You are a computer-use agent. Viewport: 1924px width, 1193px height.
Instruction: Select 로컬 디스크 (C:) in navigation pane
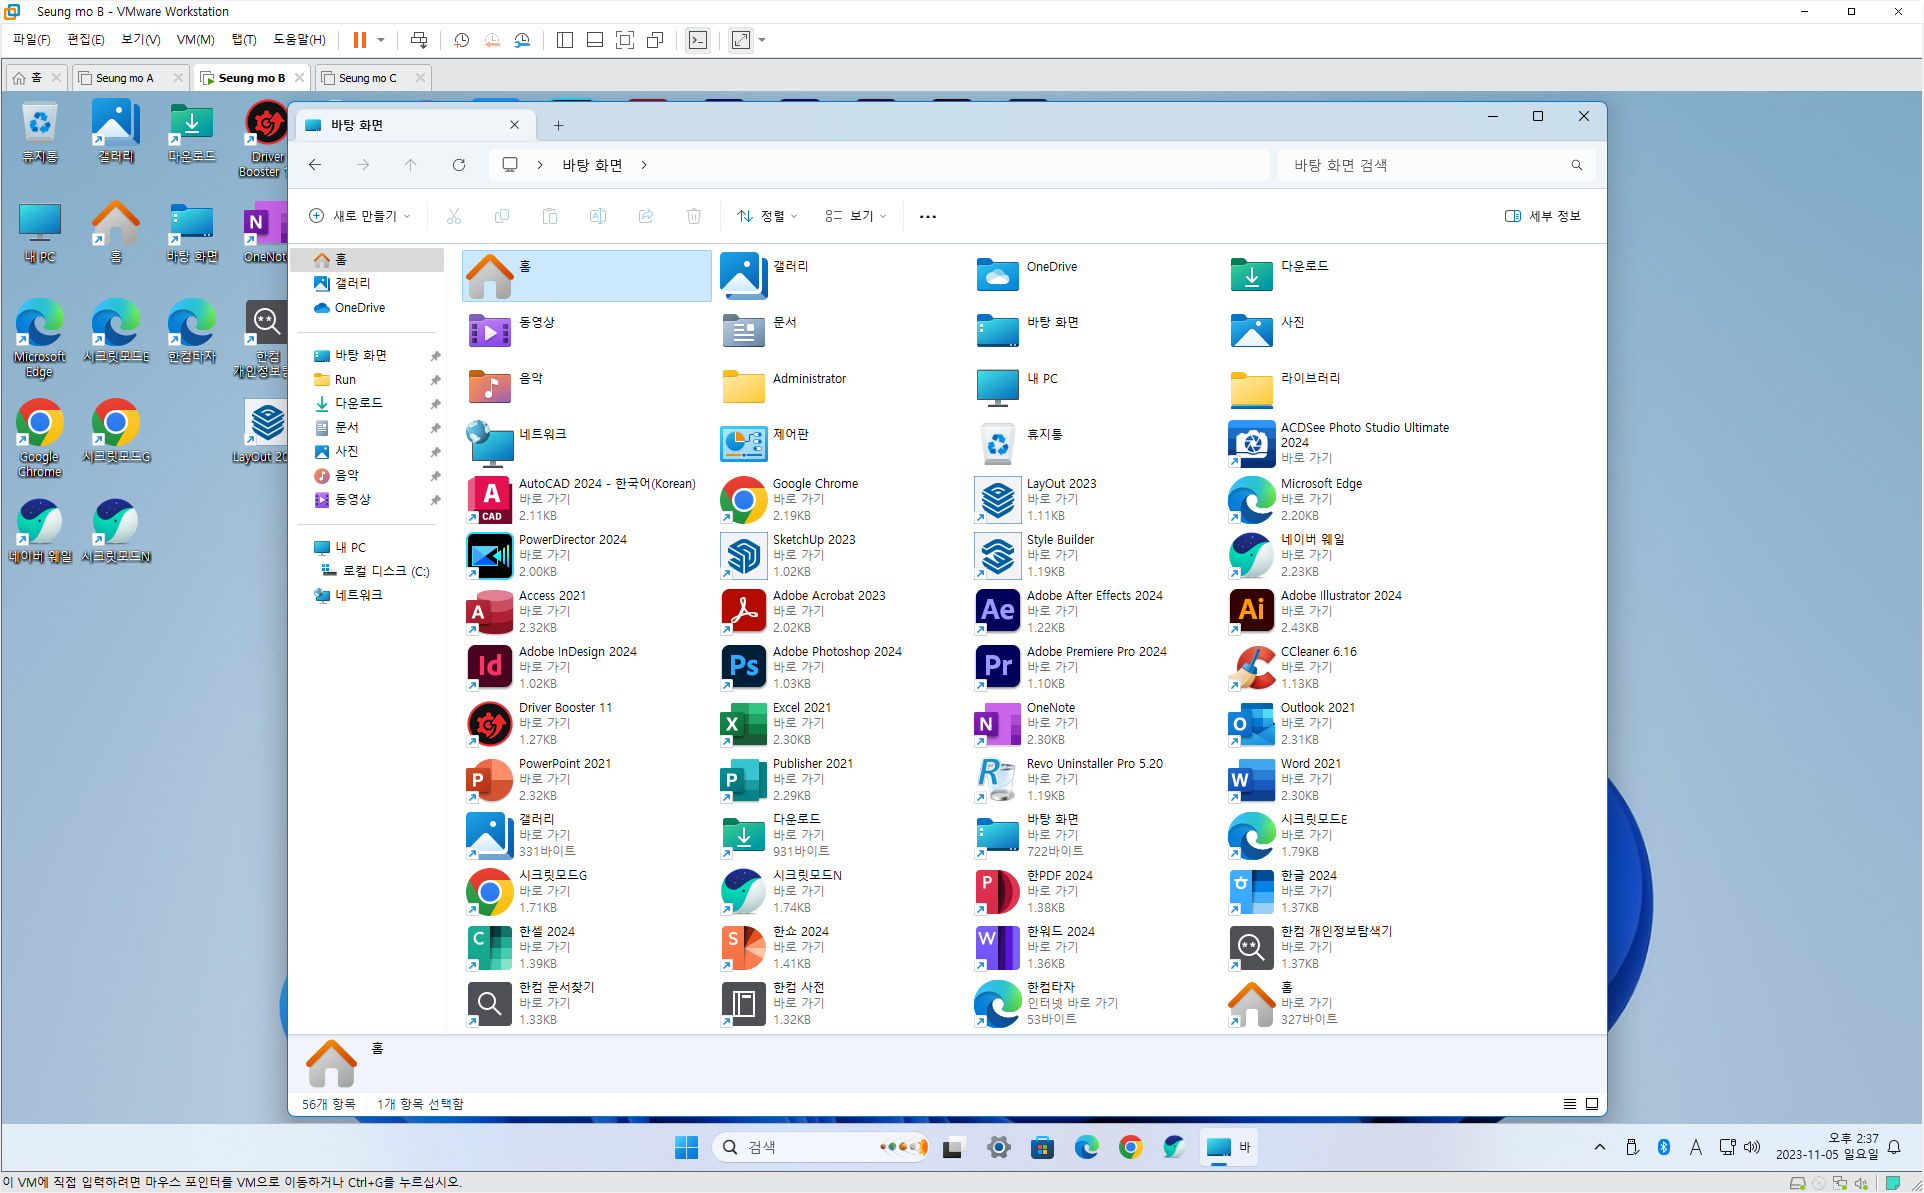pyautogui.click(x=385, y=571)
